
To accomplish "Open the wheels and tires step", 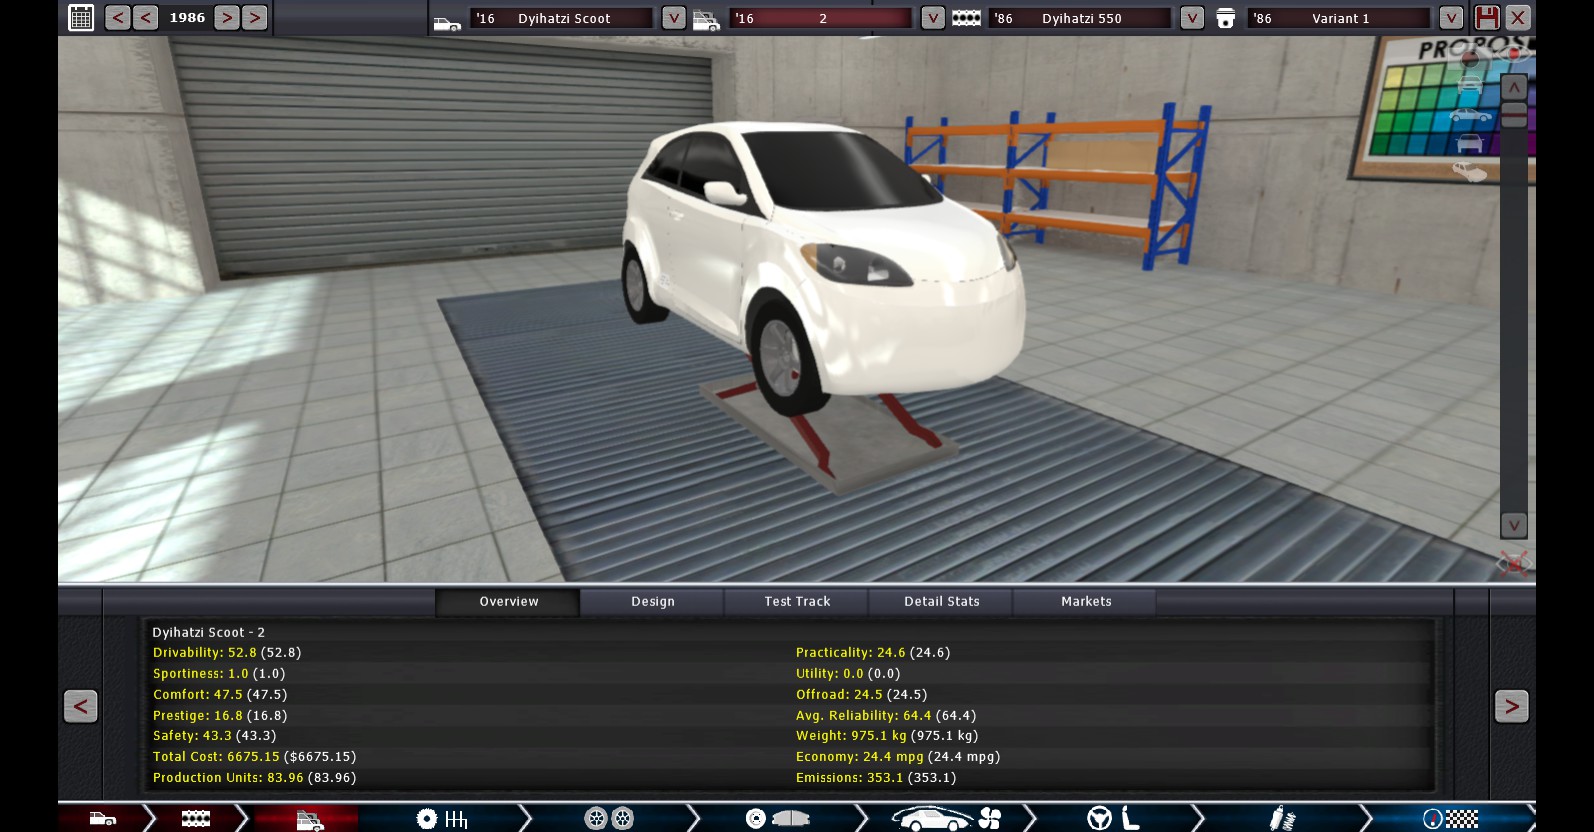I will (x=609, y=819).
